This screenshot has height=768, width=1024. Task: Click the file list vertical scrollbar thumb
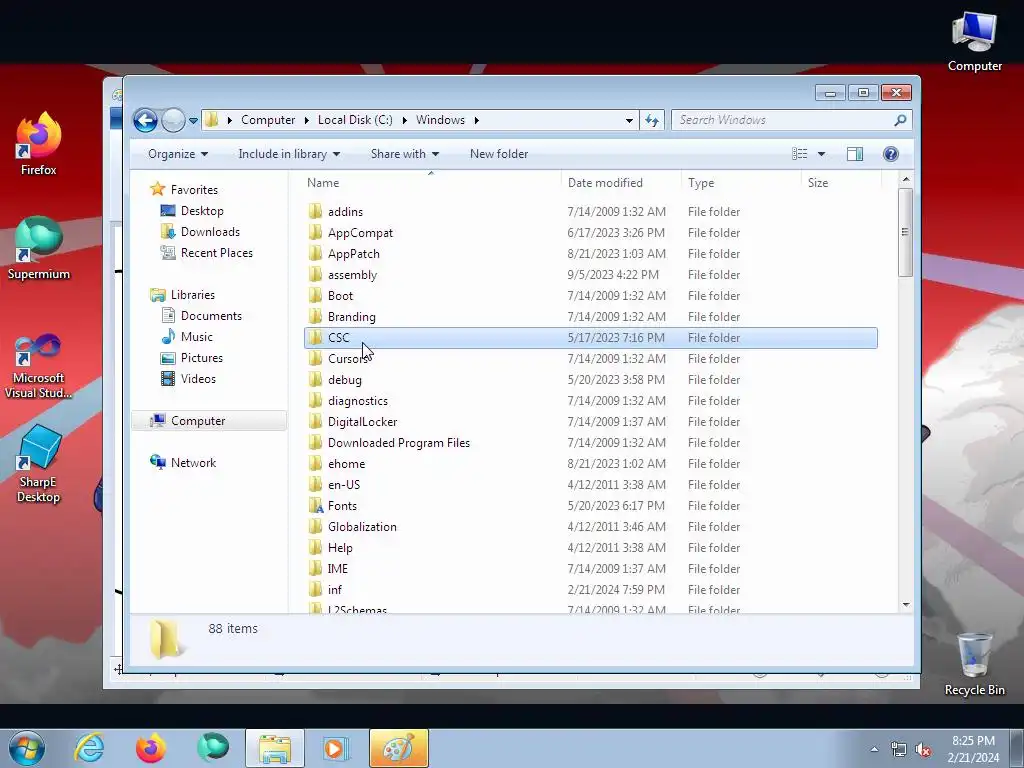tap(905, 232)
